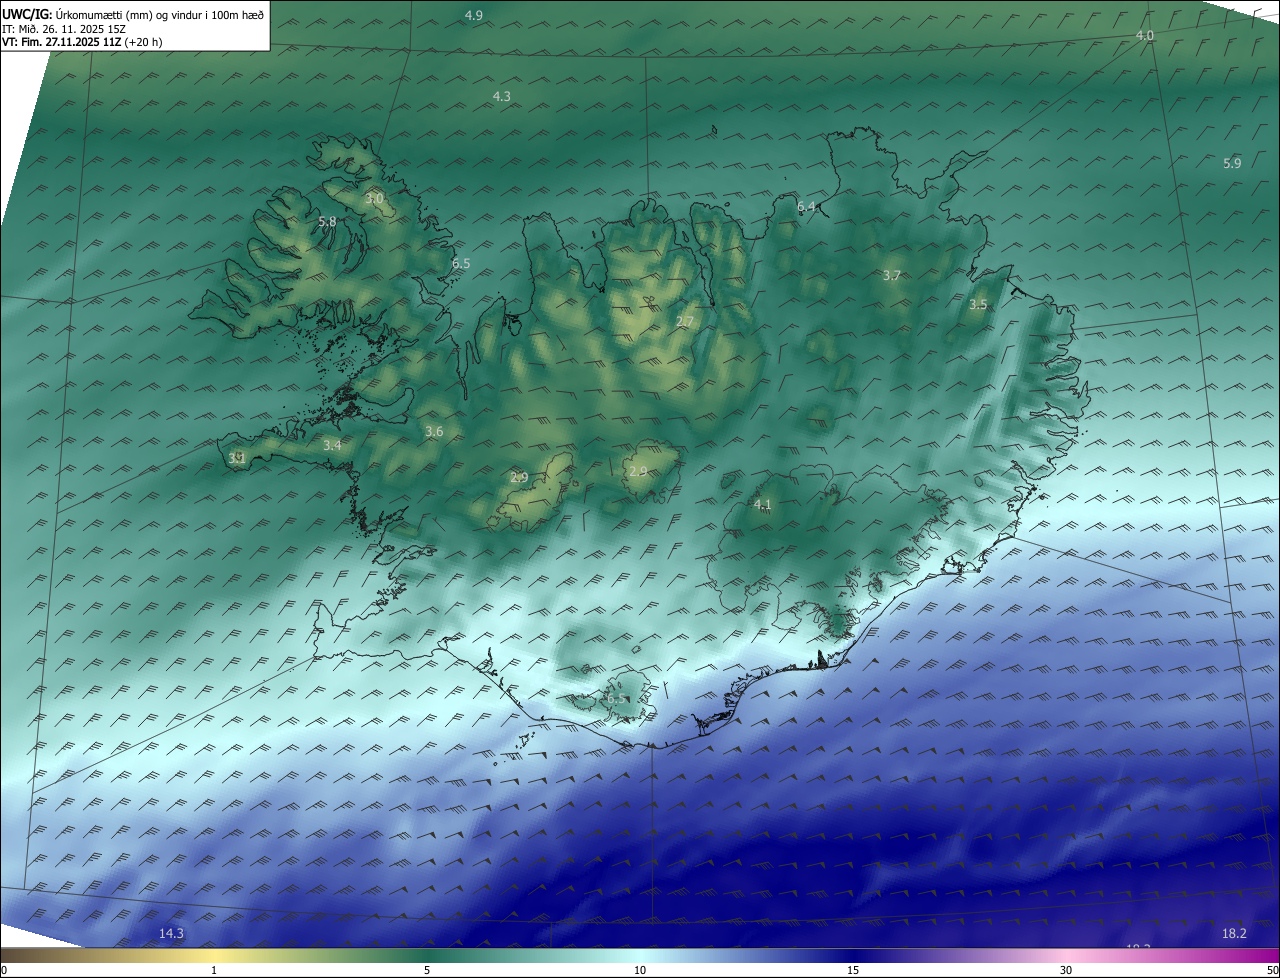Click the colour scale tick labelled 5

pos(427,970)
